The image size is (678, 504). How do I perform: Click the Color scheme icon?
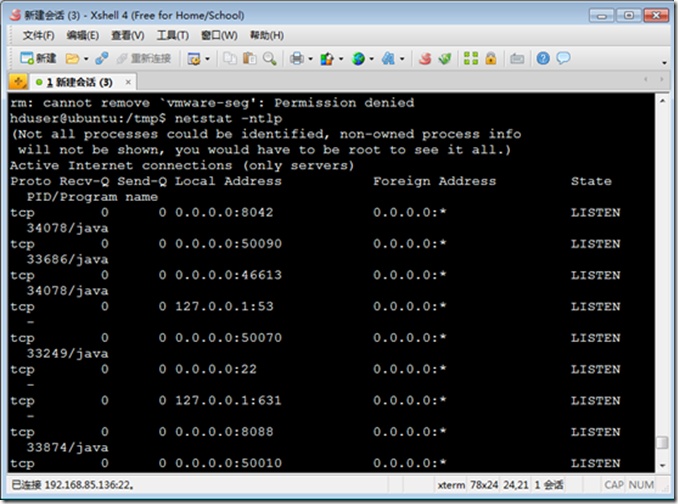point(327,58)
